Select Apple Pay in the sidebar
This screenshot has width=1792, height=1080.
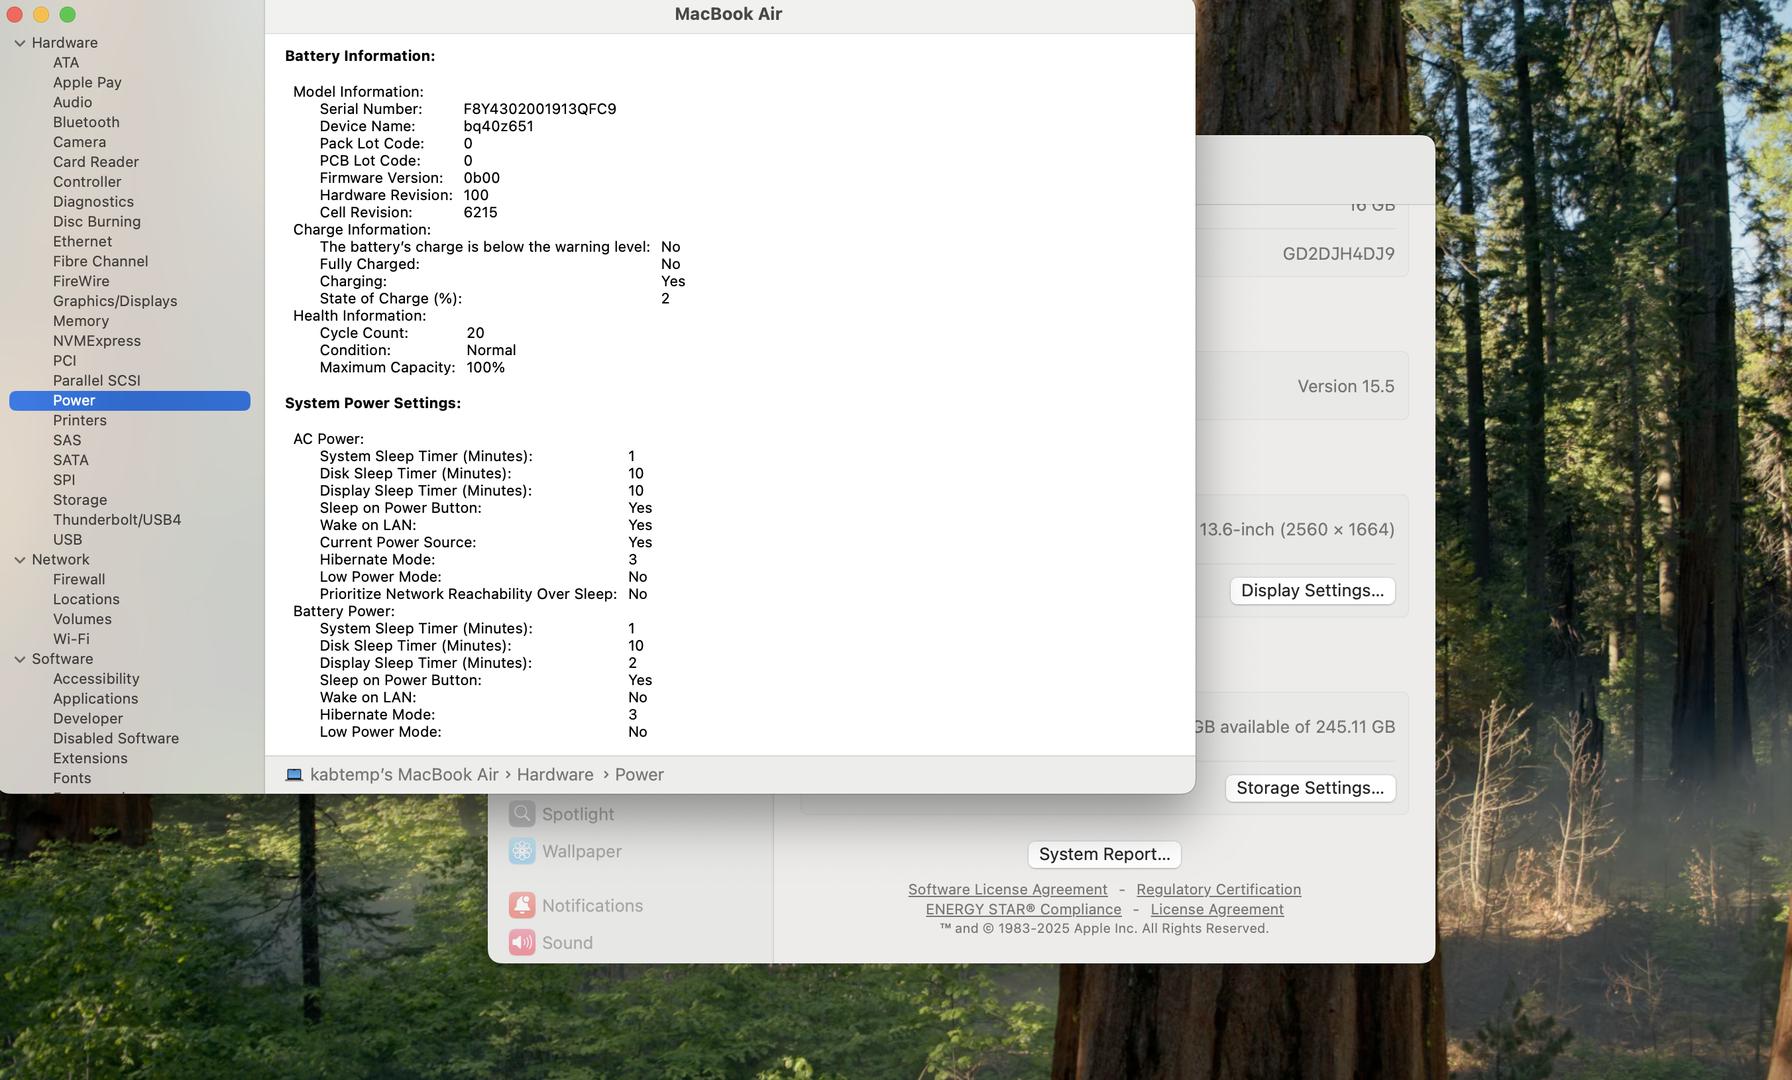click(x=87, y=82)
